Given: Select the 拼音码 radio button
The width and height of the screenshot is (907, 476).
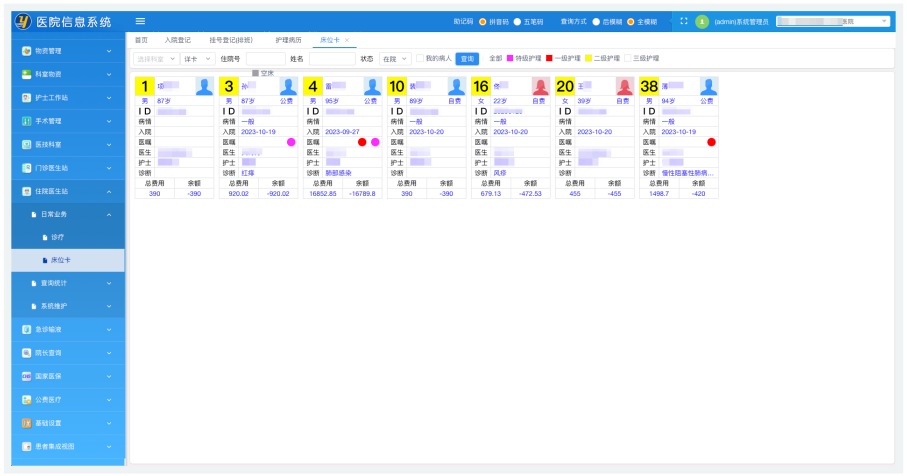Looking at the screenshot, I should [482, 21].
